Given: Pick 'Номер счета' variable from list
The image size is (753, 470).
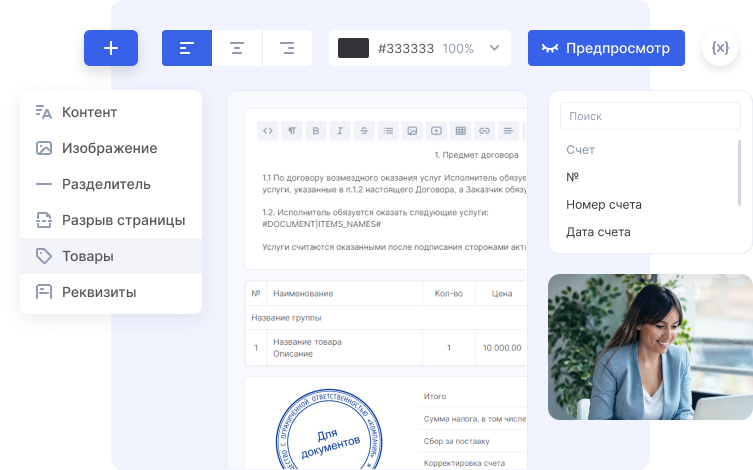Looking at the screenshot, I should tap(603, 204).
